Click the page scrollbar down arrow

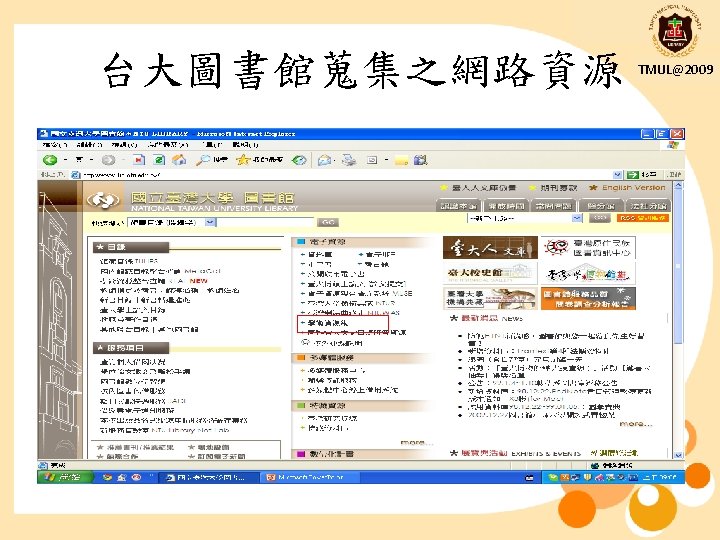pyautogui.click(x=679, y=455)
